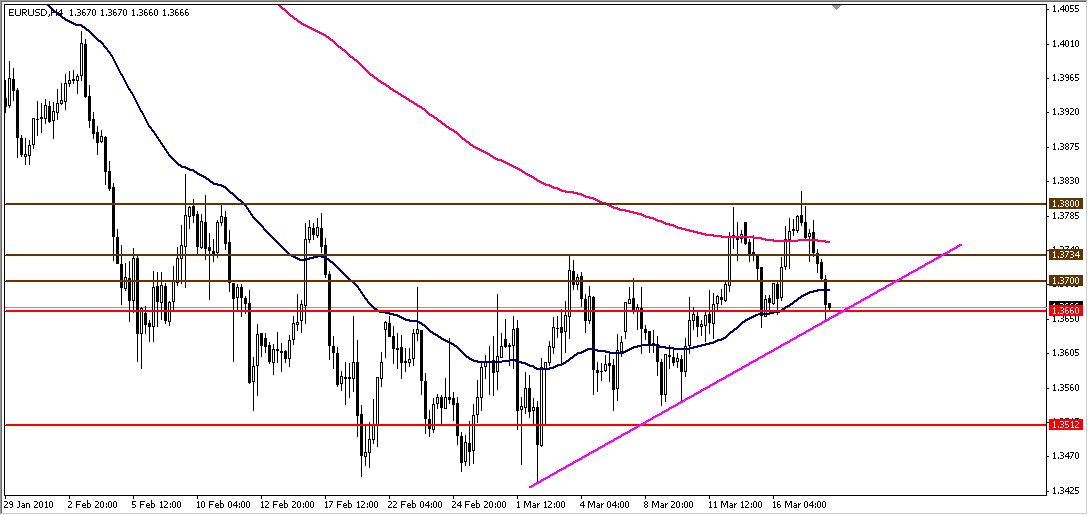
Task: Click the 1.3425 value on price scale
Action: pyautogui.click(x=1064, y=491)
